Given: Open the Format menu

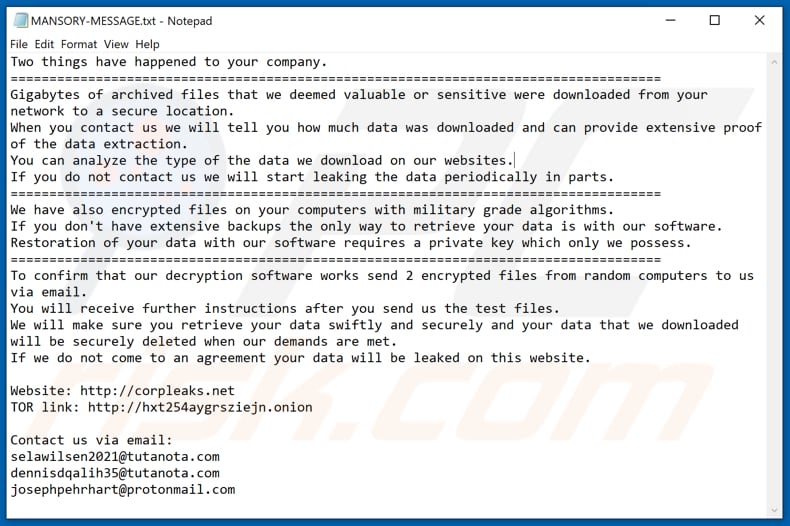Looking at the screenshot, I should click(79, 44).
